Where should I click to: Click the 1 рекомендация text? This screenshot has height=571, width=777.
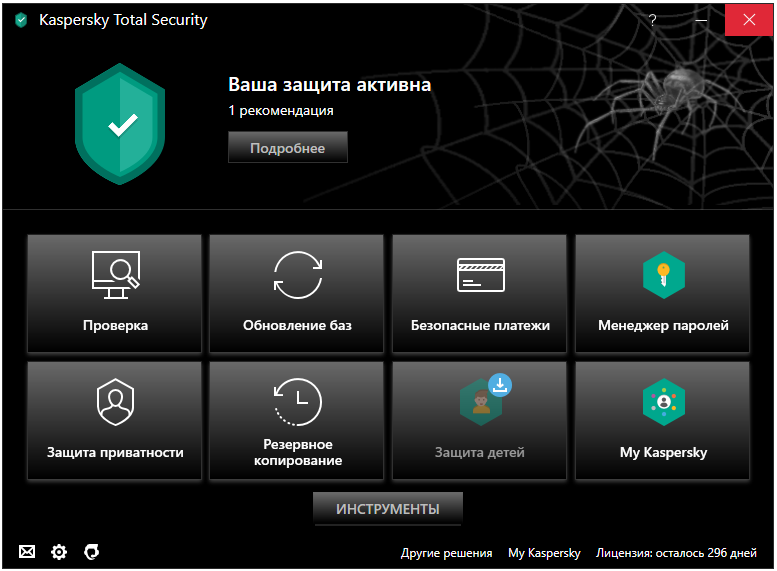tap(280, 110)
